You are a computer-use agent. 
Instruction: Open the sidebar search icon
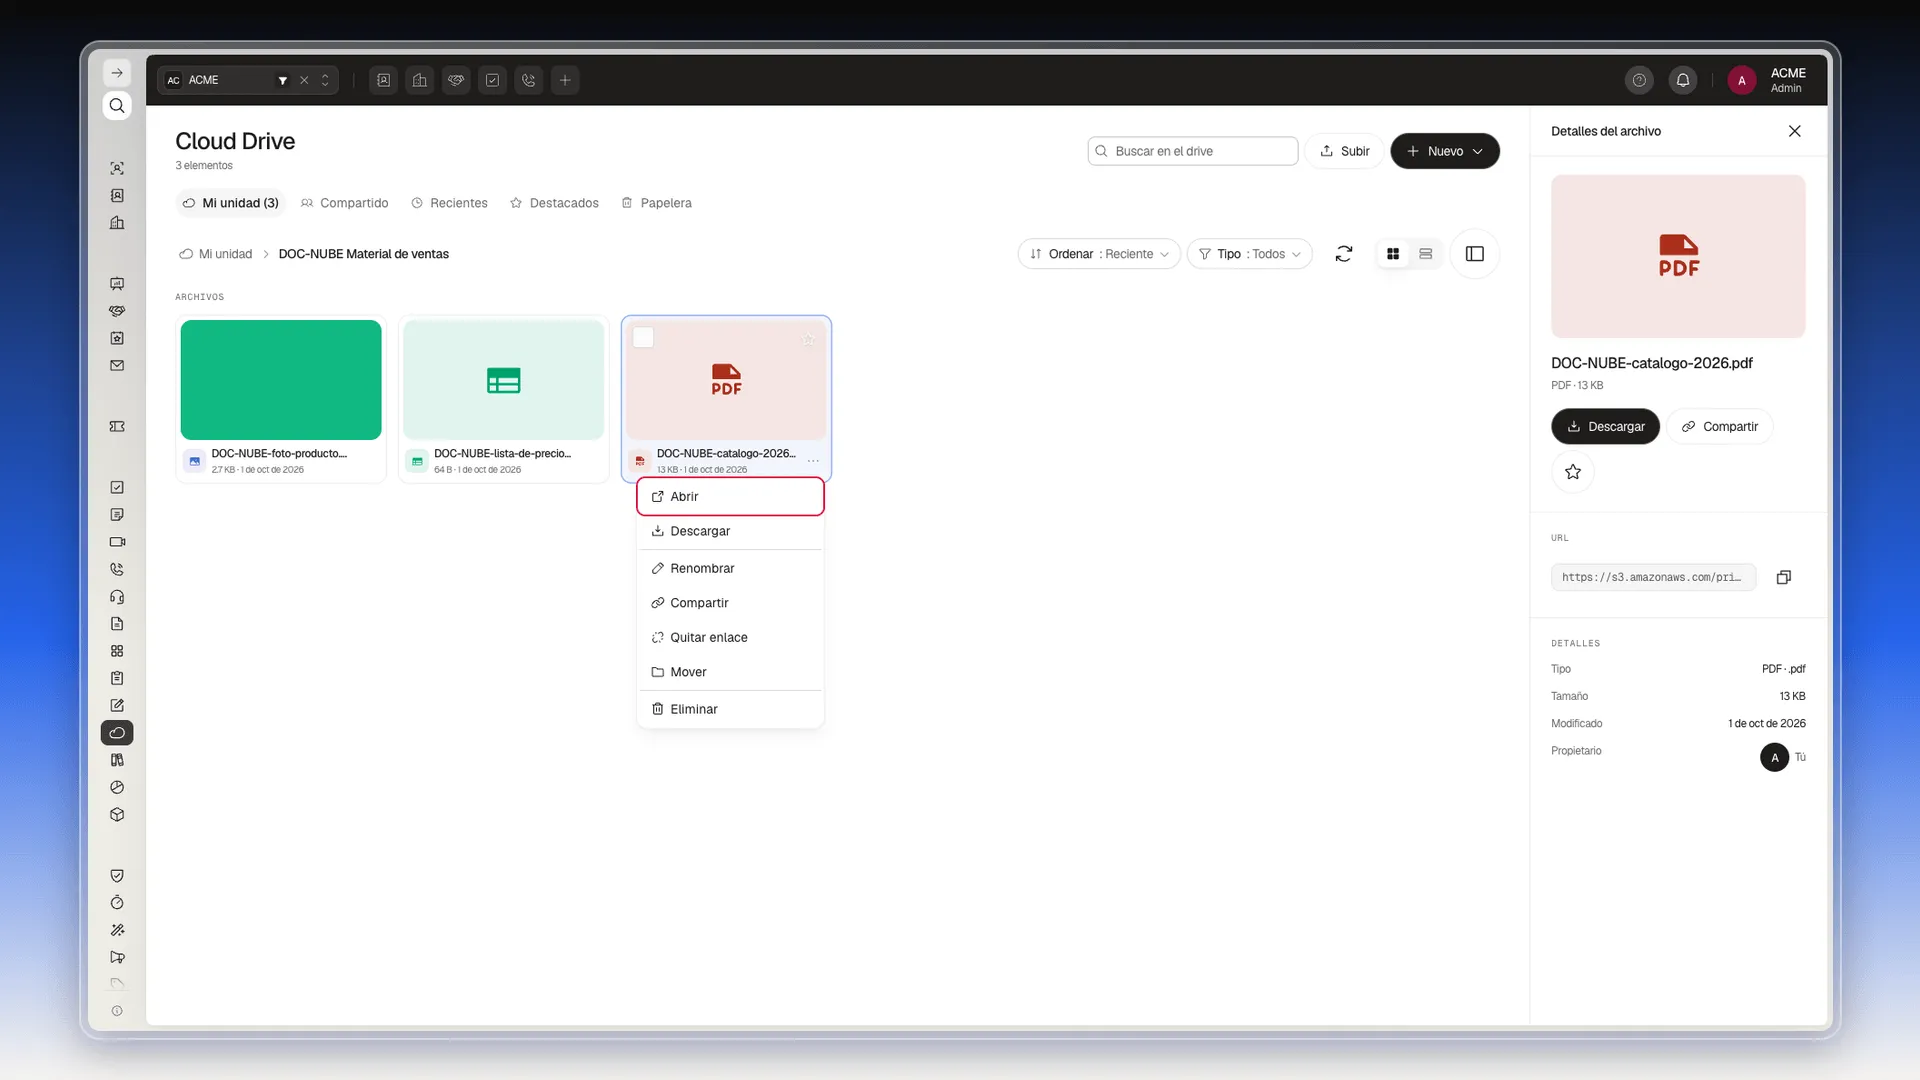(x=117, y=106)
